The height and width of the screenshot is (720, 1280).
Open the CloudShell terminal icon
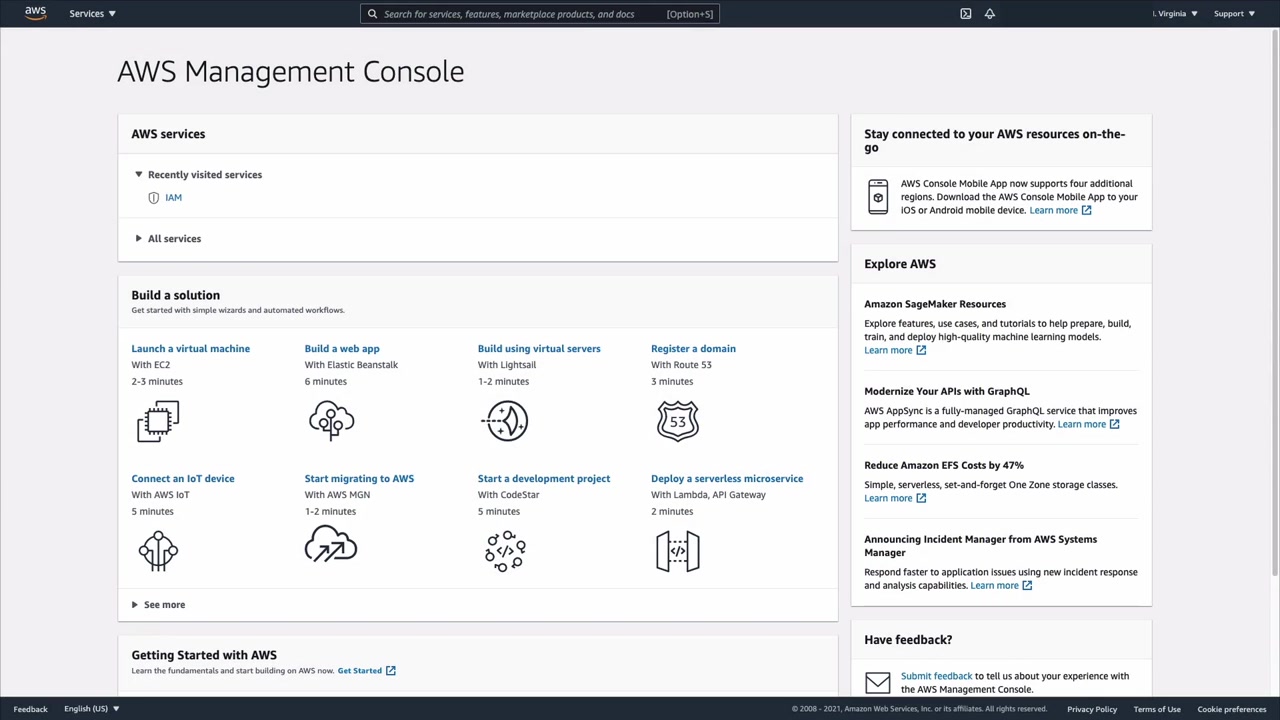point(966,14)
